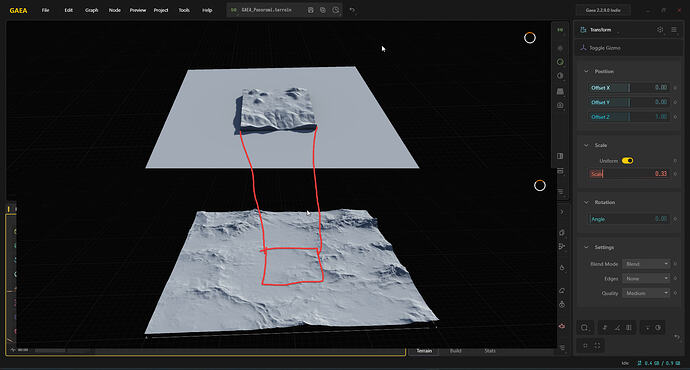Open the Project menu
This screenshot has height=370, width=690.
(x=161, y=10)
